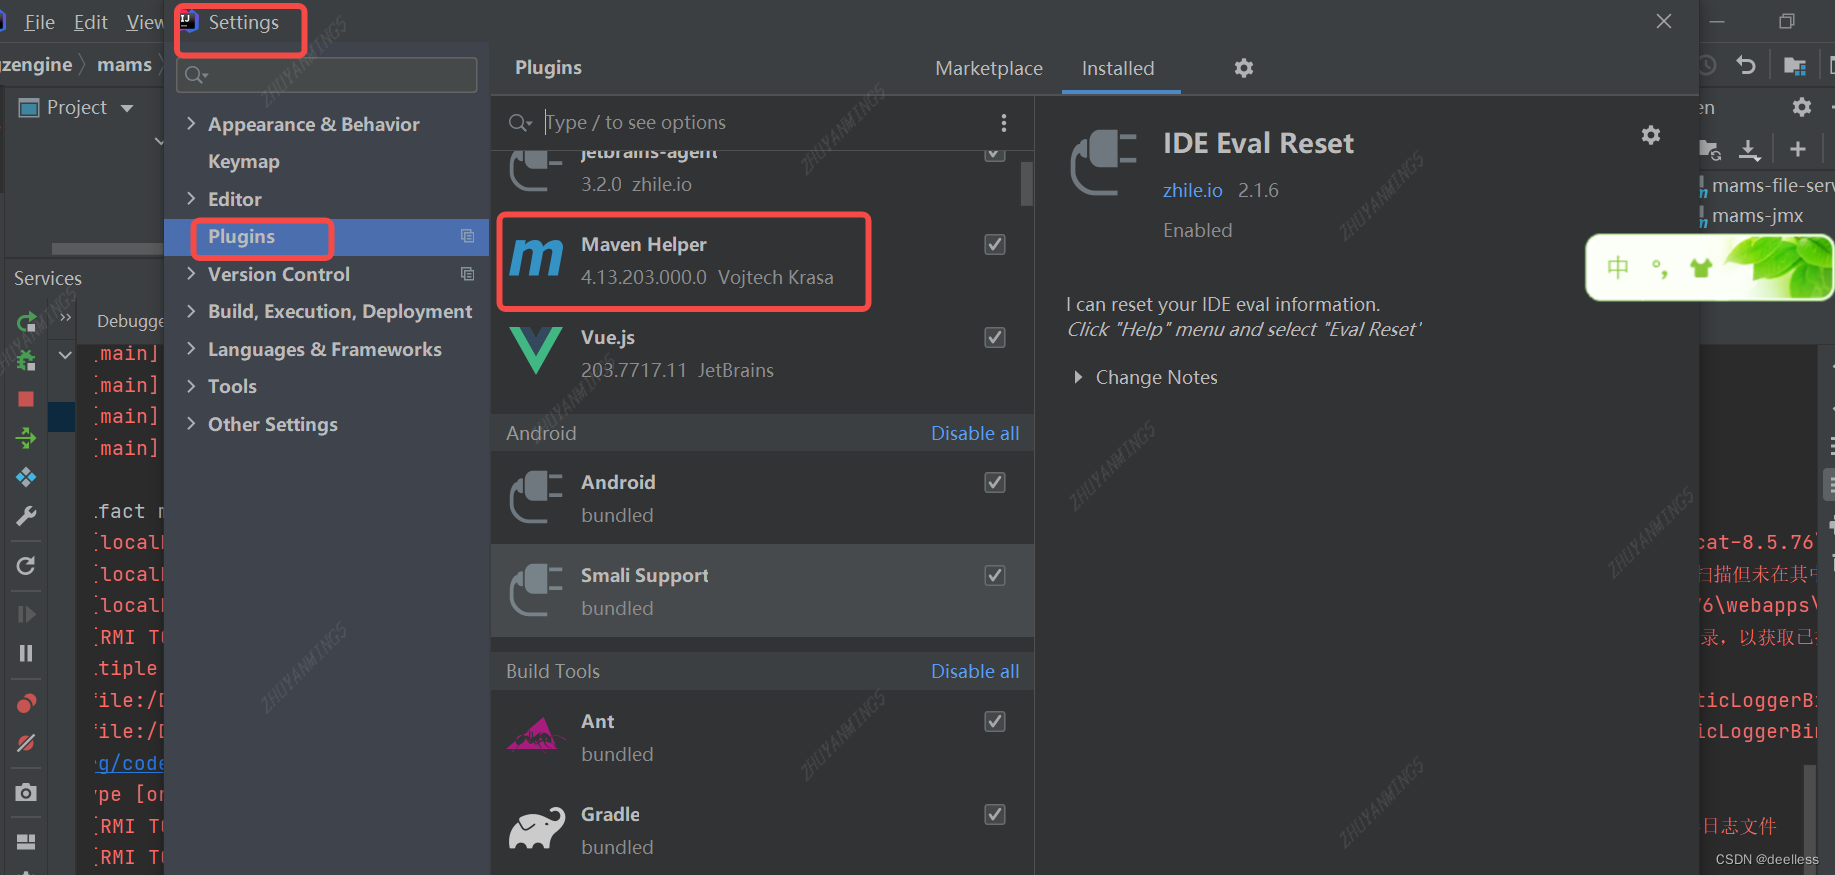
Task: Click Disable all for Build Tools group
Action: [975, 672]
